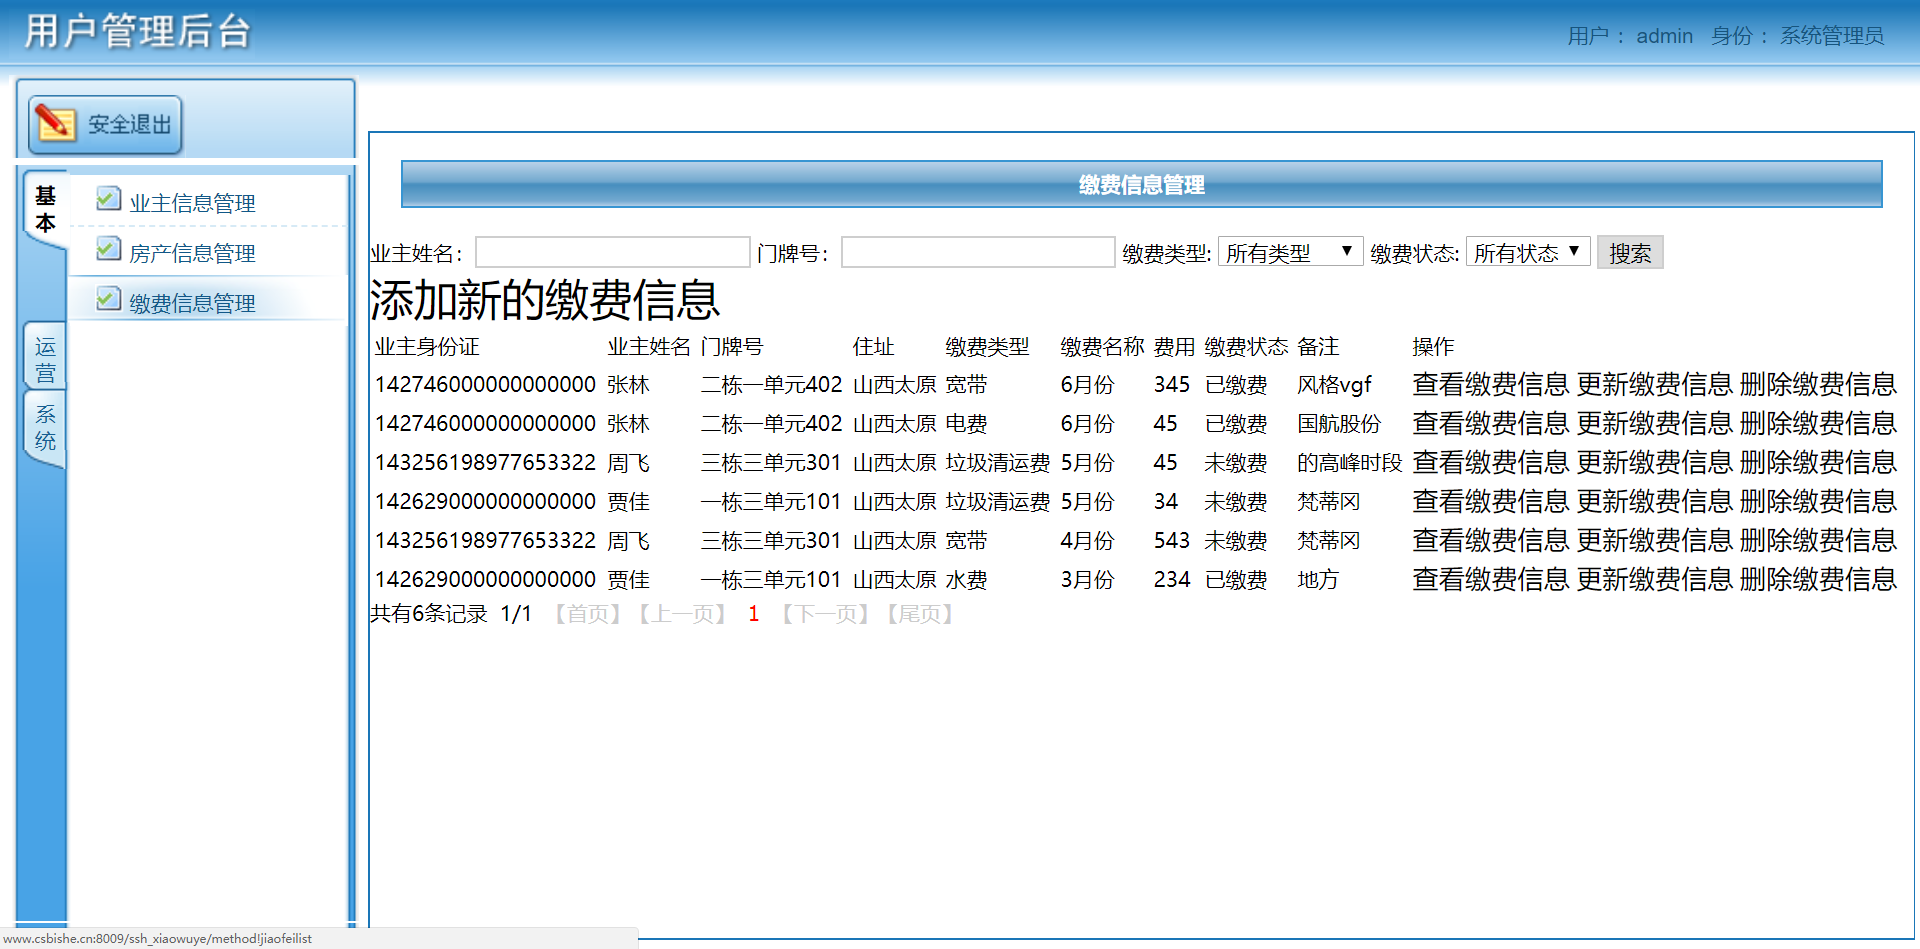Click the green check icon beside 房产信息管理
This screenshot has width=1920, height=949.
pyautogui.click(x=108, y=248)
